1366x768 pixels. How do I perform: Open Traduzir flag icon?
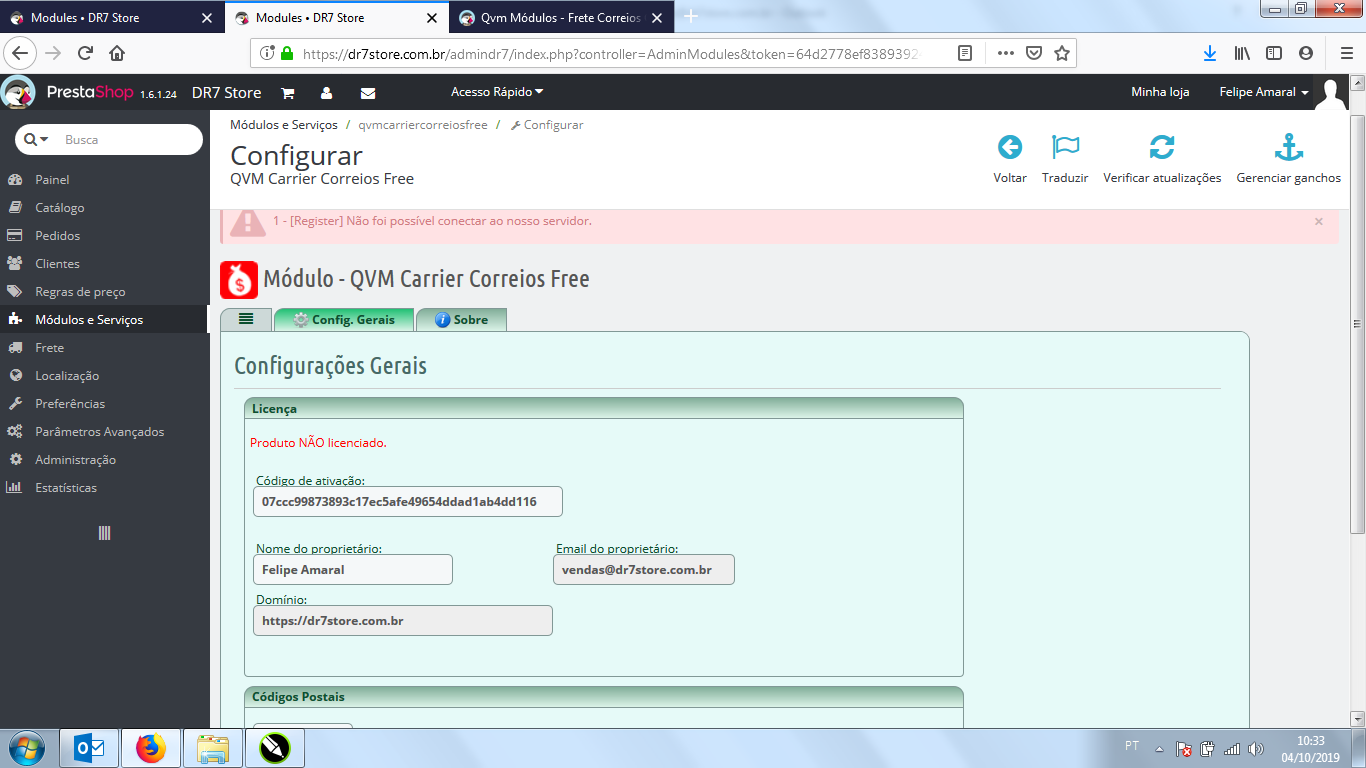[1065, 148]
